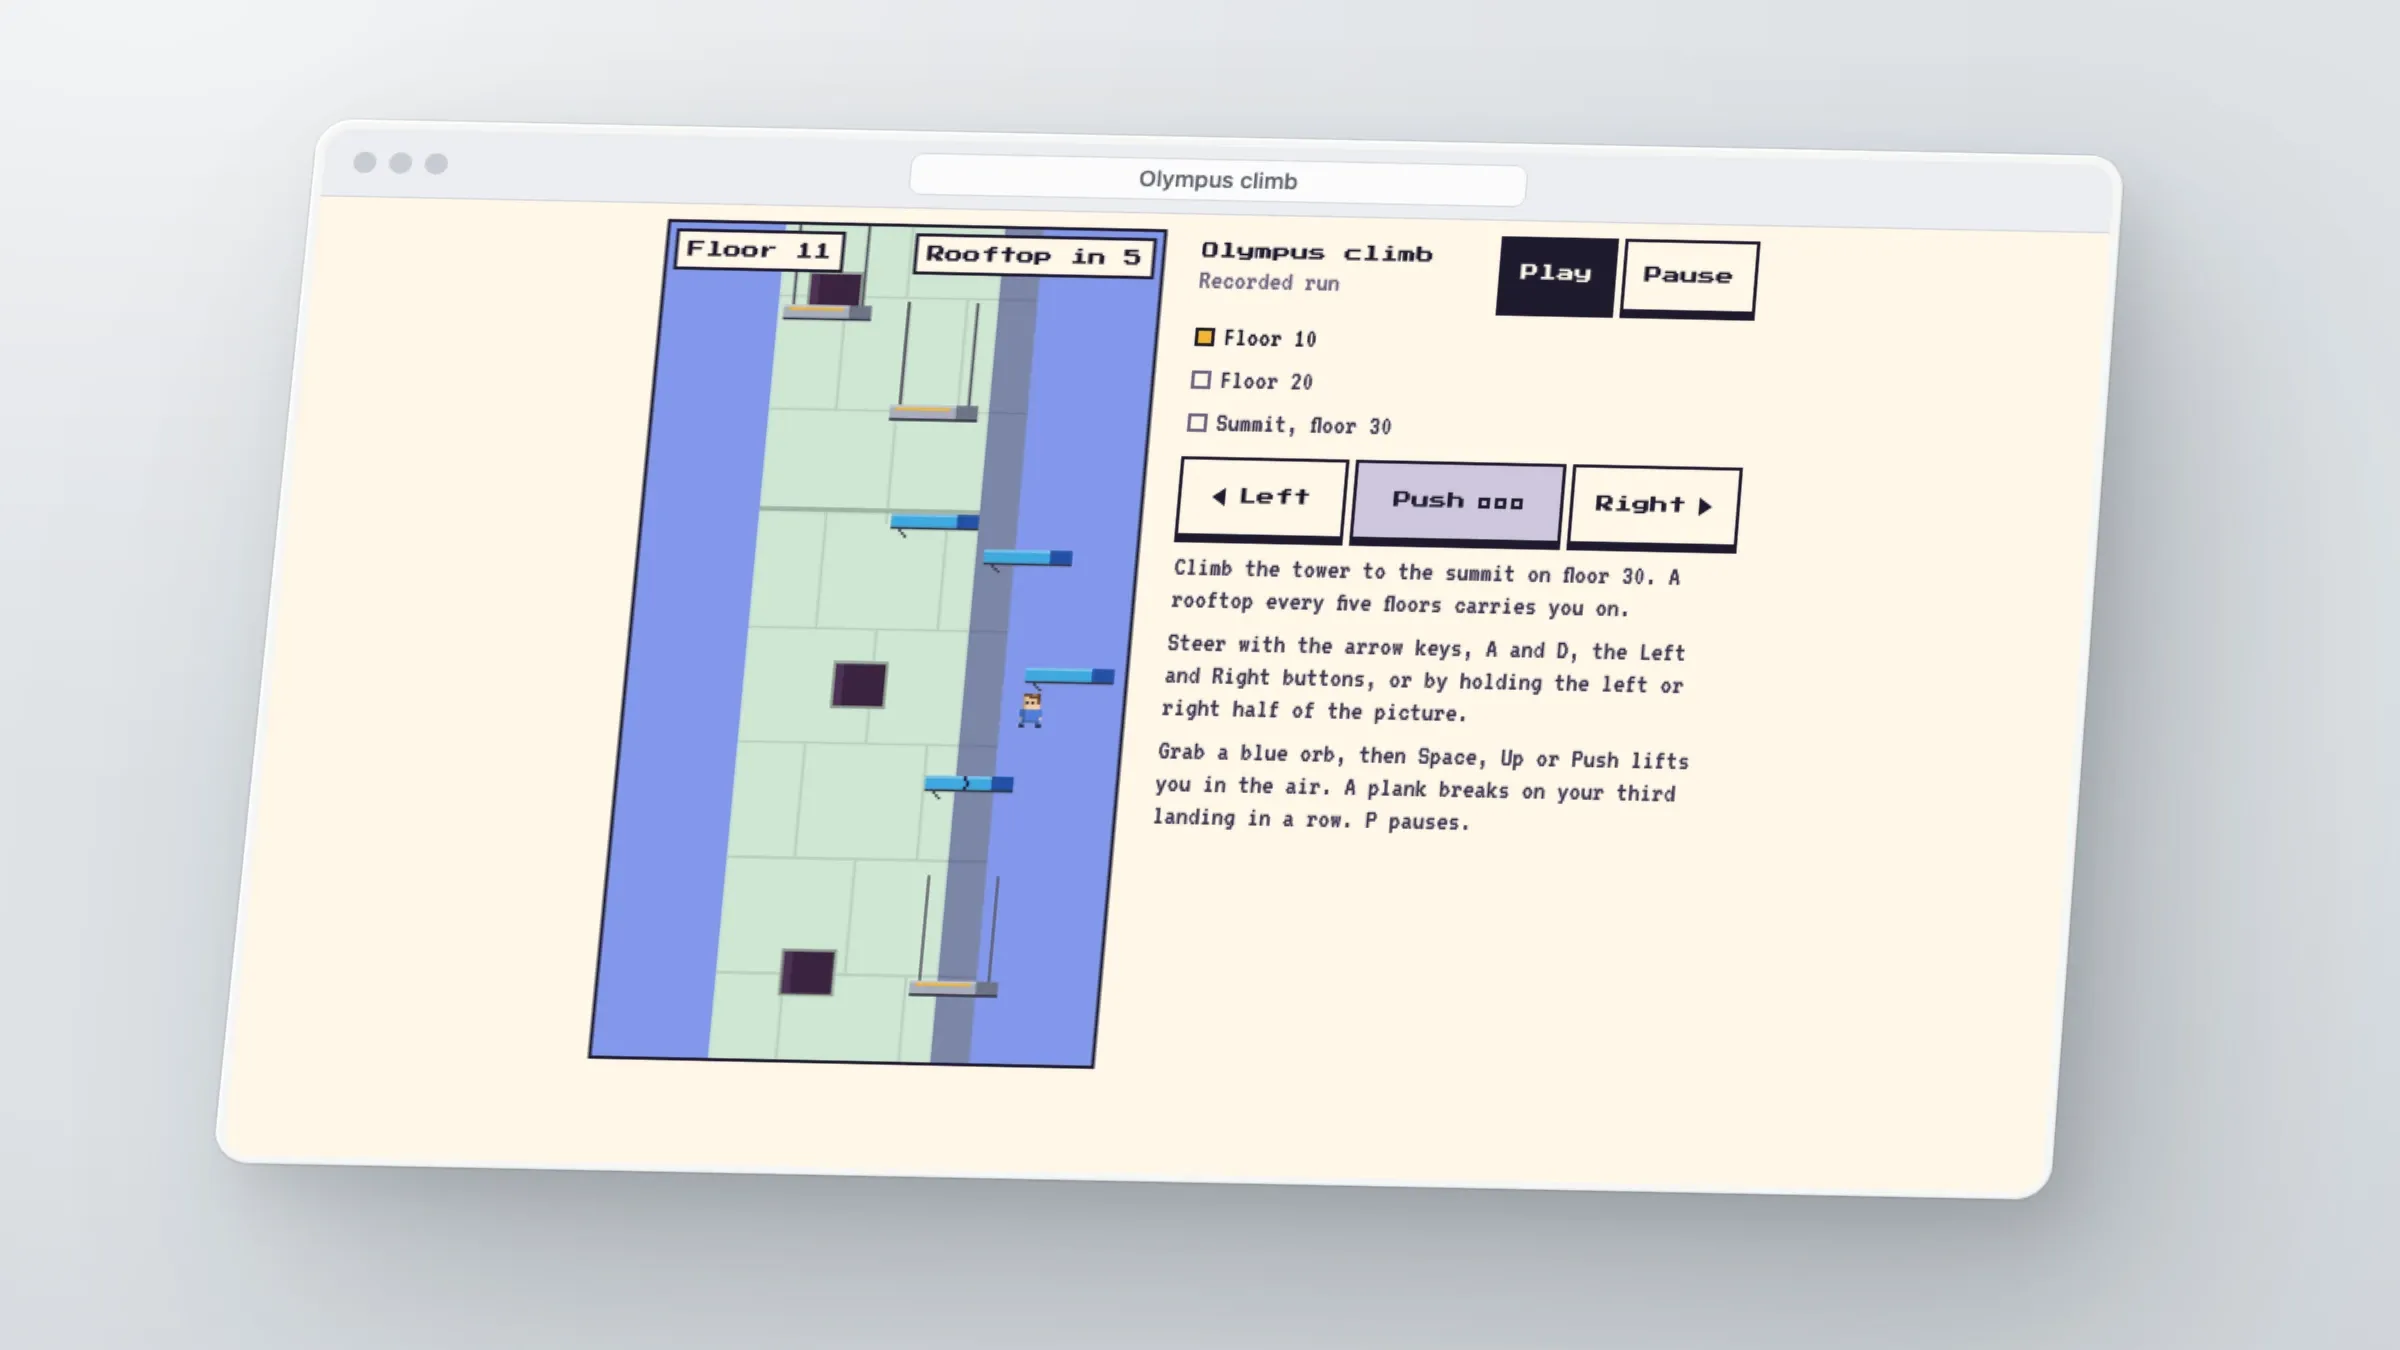The height and width of the screenshot is (1350, 2400).
Task: Click the hanging scaffold platform near bottom
Action: [954, 988]
